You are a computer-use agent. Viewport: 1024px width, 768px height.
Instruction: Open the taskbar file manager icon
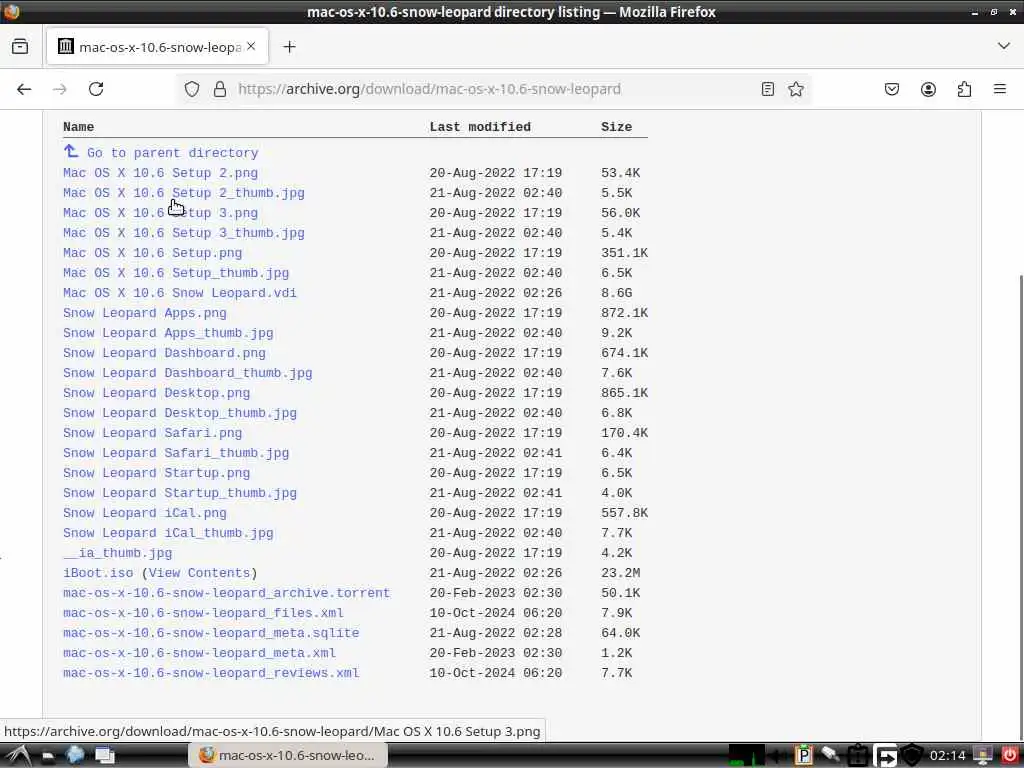coord(48,756)
